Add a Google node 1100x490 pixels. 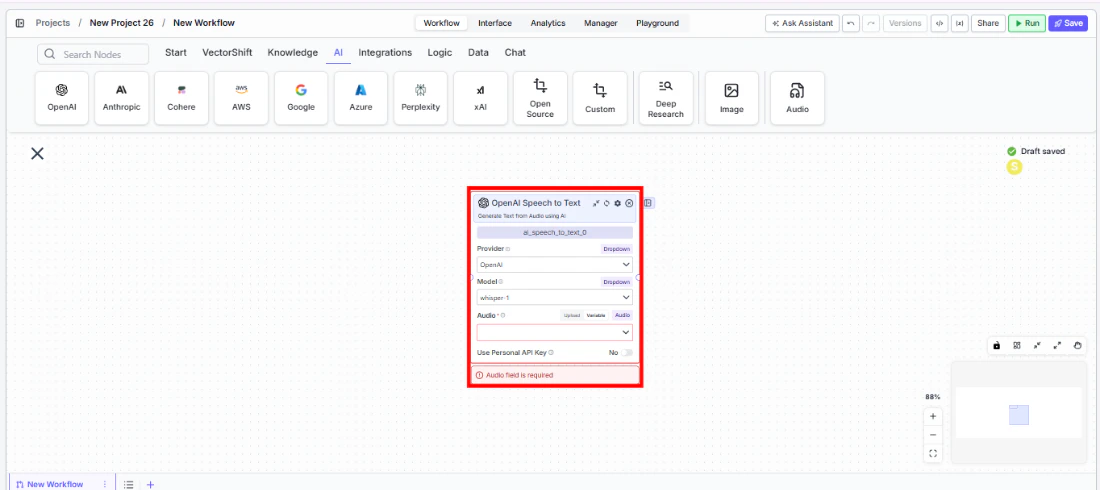pyautogui.click(x=301, y=98)
